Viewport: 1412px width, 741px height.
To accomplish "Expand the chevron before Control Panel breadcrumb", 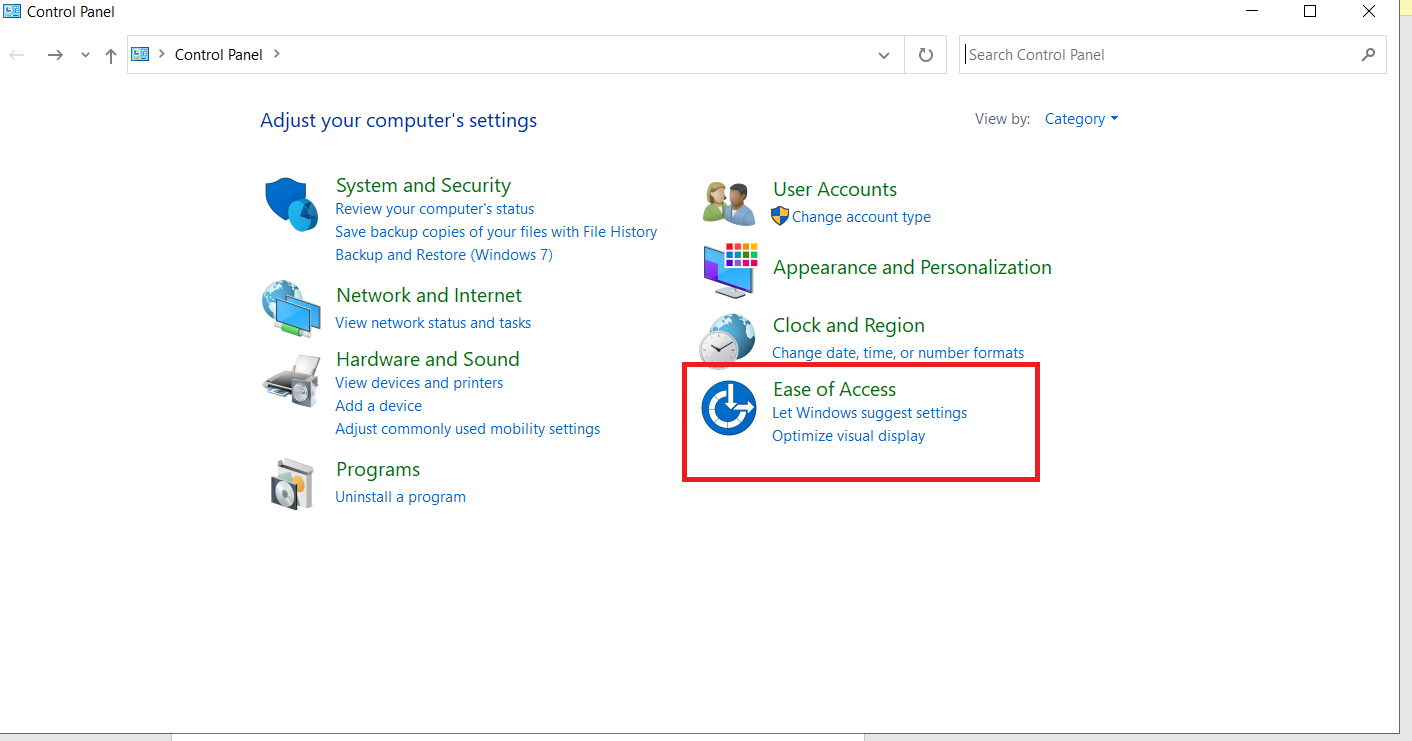I will tap(162, 54).
